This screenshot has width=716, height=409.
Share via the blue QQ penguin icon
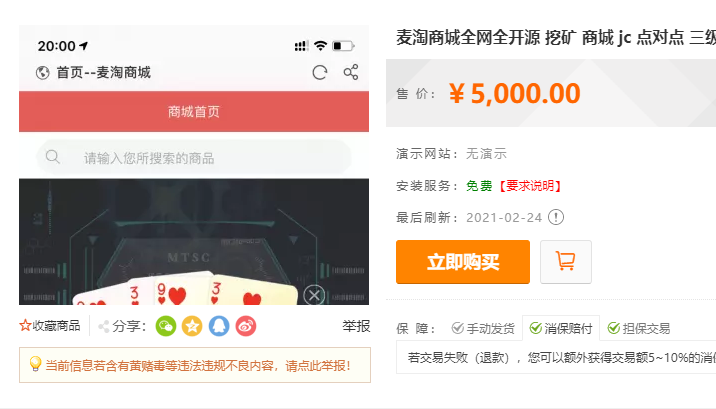219,326
